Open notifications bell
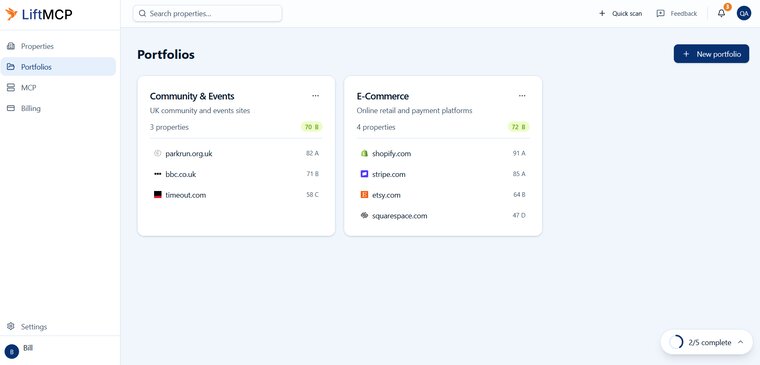This screenshot has height=365, width=760. click(x=722, y=13)
